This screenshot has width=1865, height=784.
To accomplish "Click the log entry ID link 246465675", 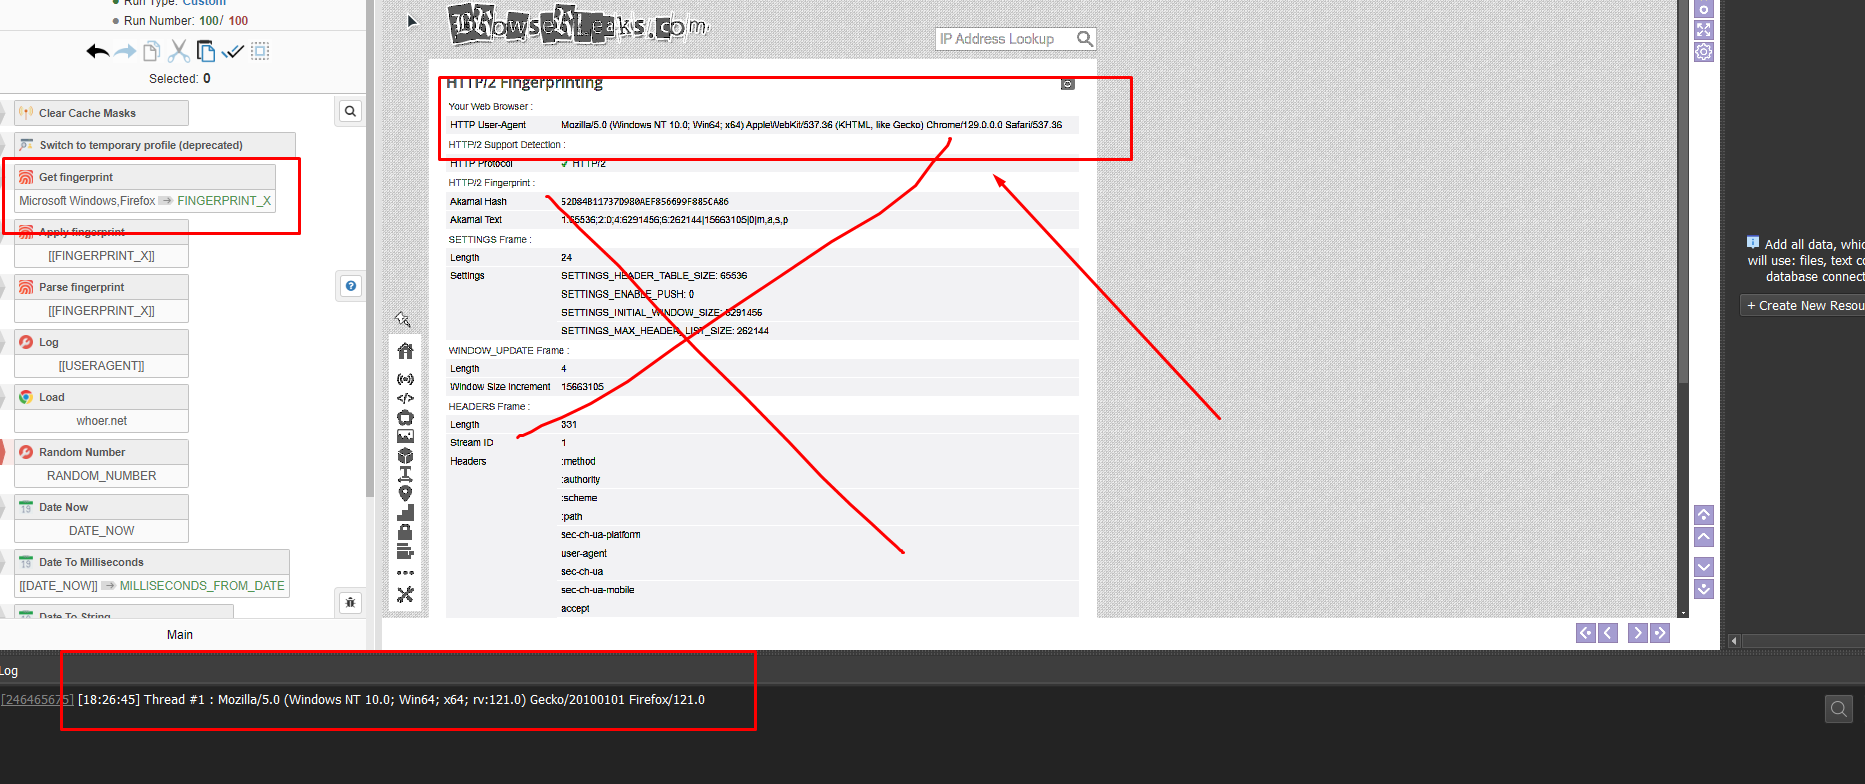I will point(37,700).
